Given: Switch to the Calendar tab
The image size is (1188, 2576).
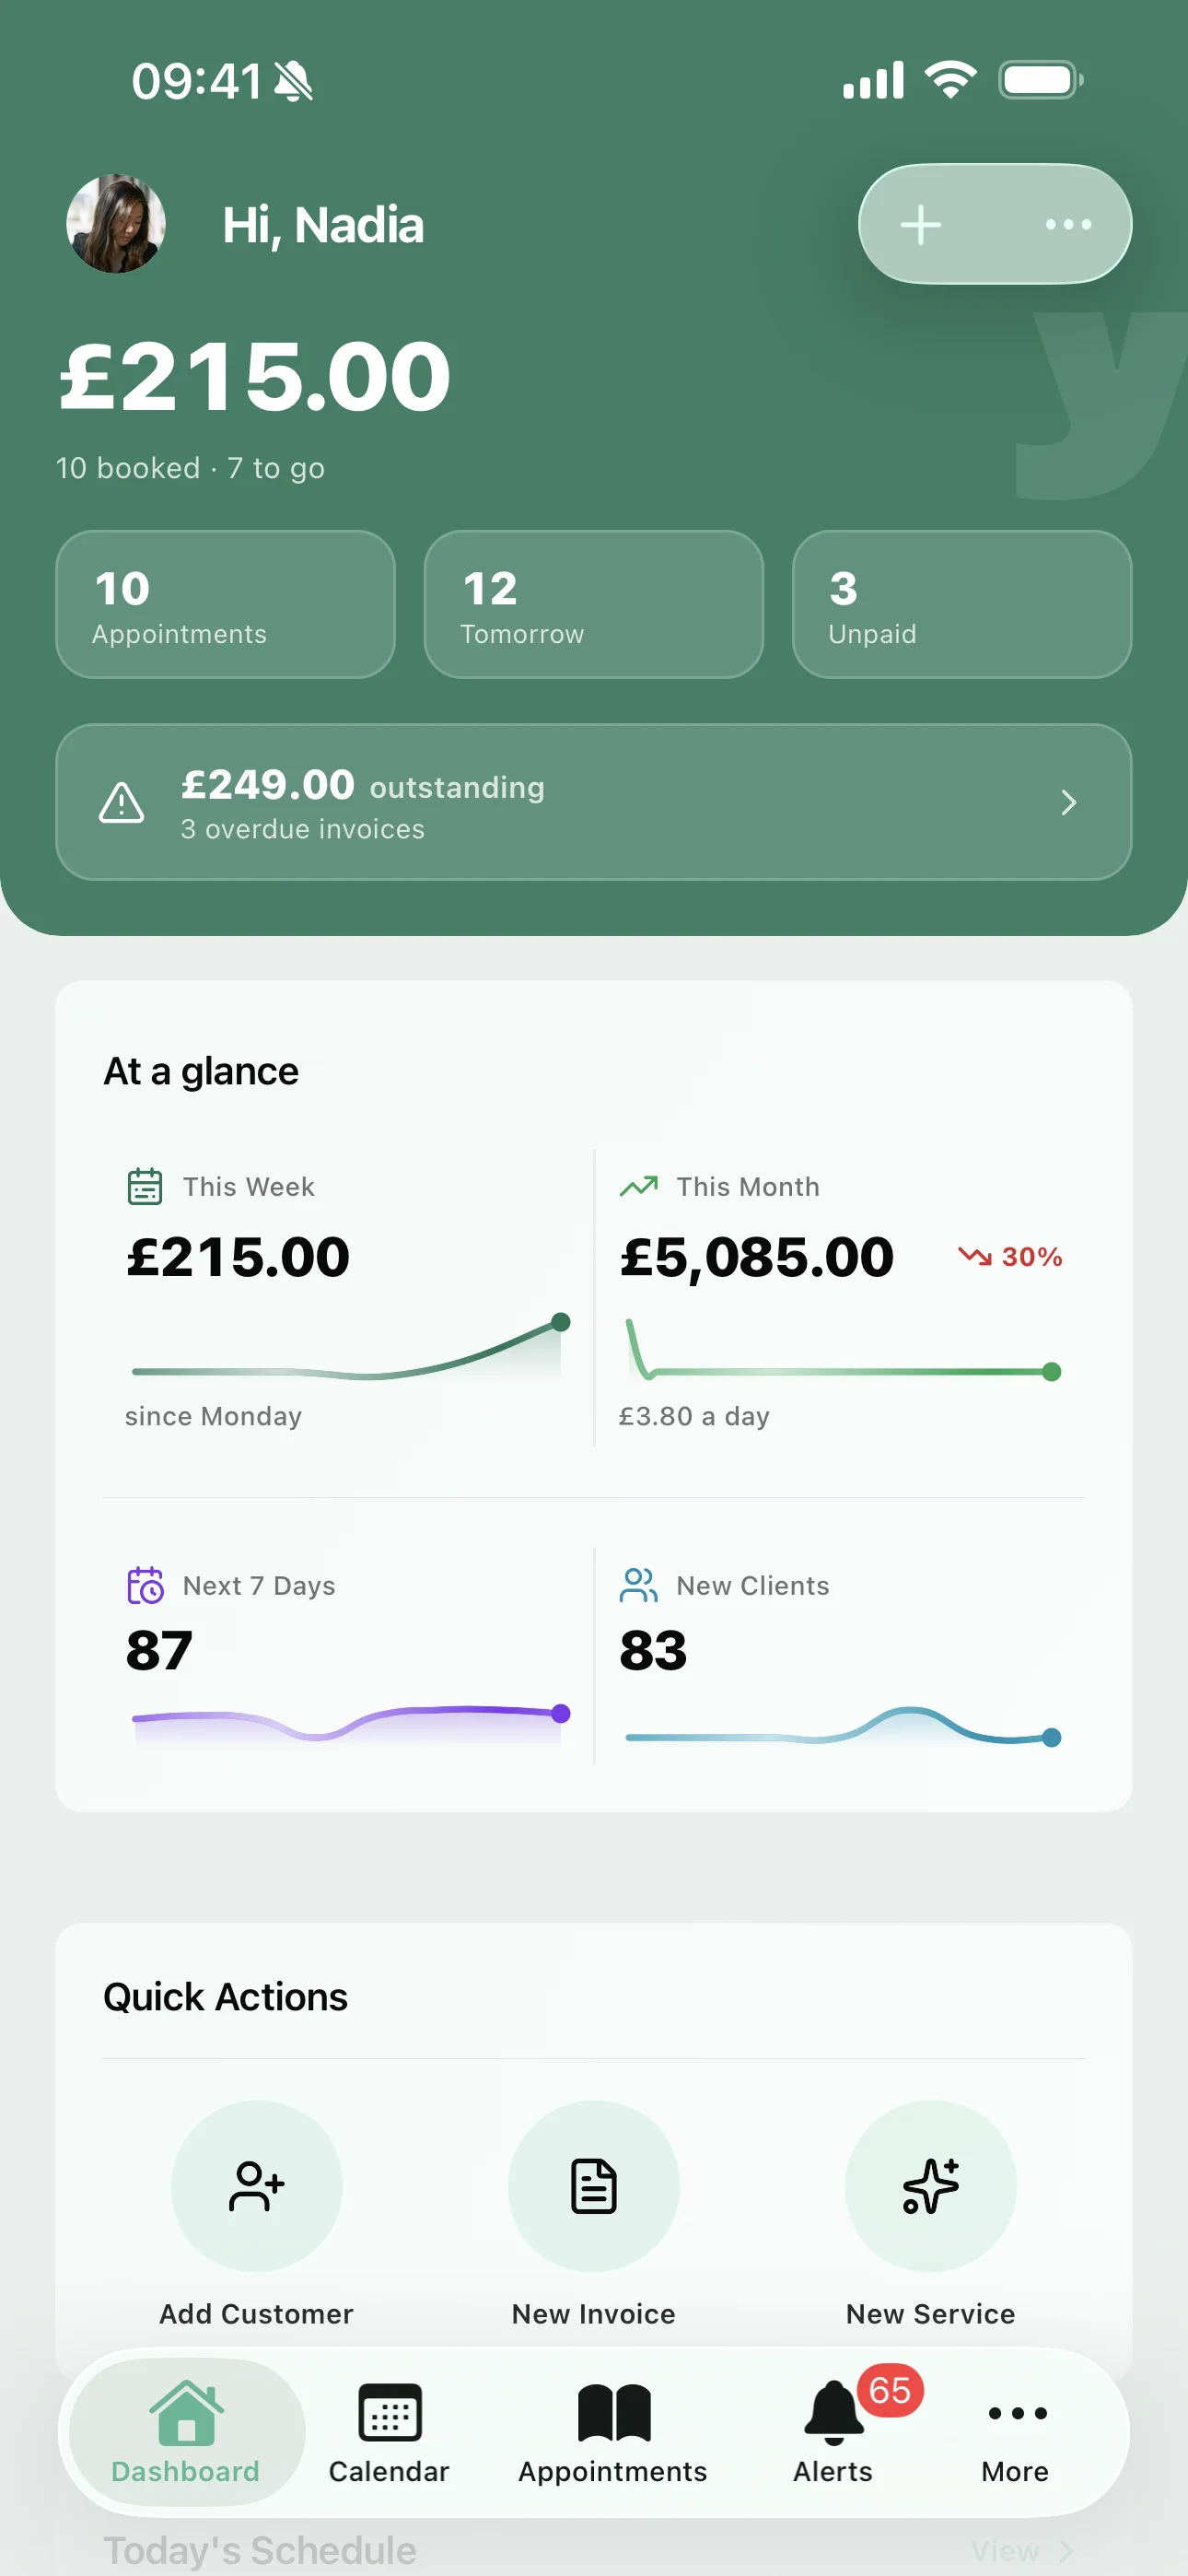Looking at the screenshot, I should click(x=389, y=2431).
